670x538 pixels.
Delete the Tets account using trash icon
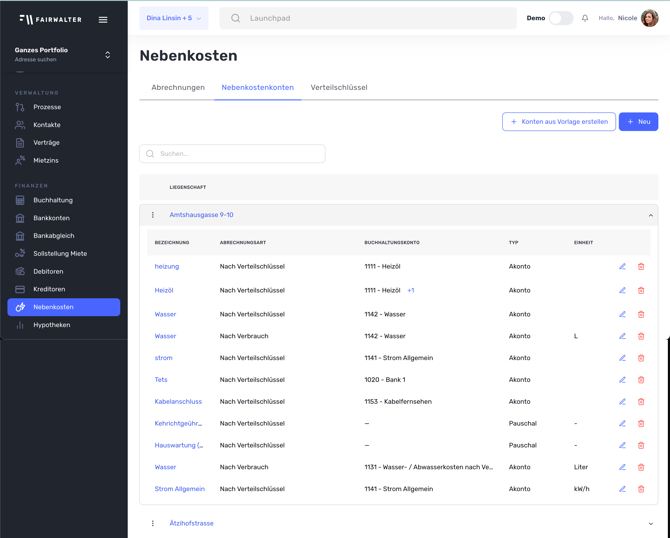coord(641,380)
